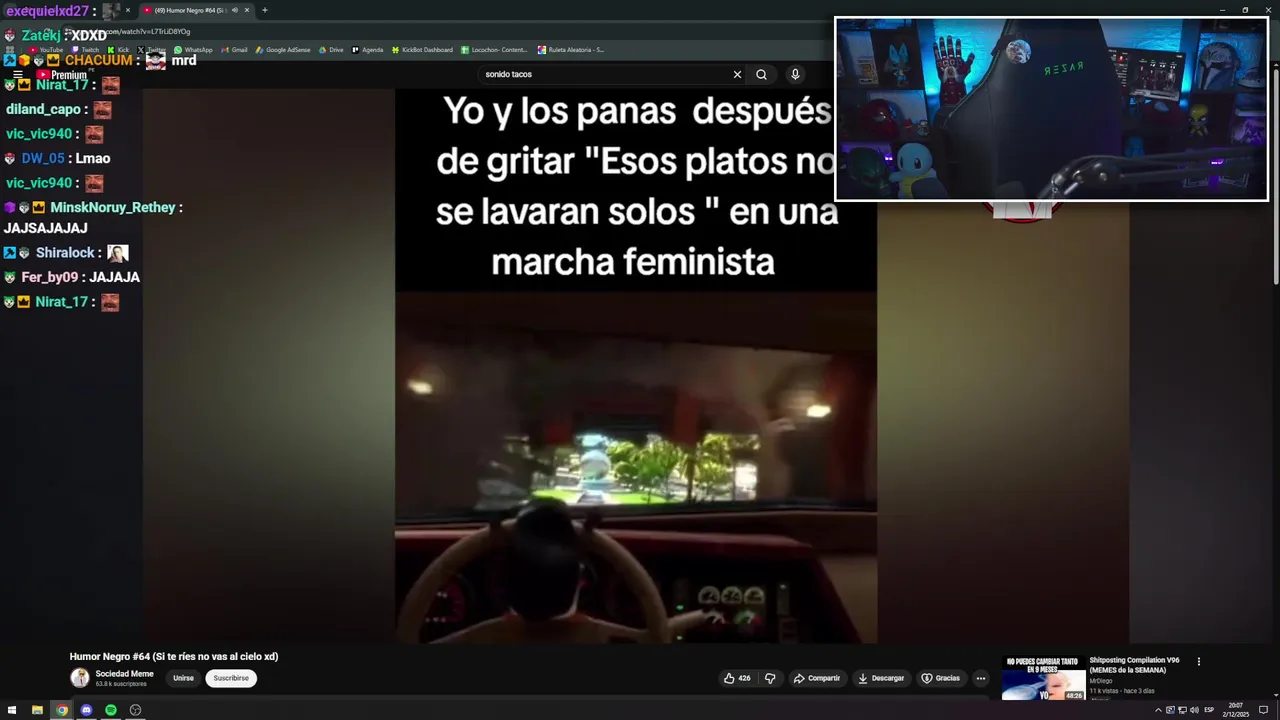Image resolution: width=1280 pixels, height=720 pixels.
Task: Click the Gracias thanks button
Action: [x=940, y=678]
